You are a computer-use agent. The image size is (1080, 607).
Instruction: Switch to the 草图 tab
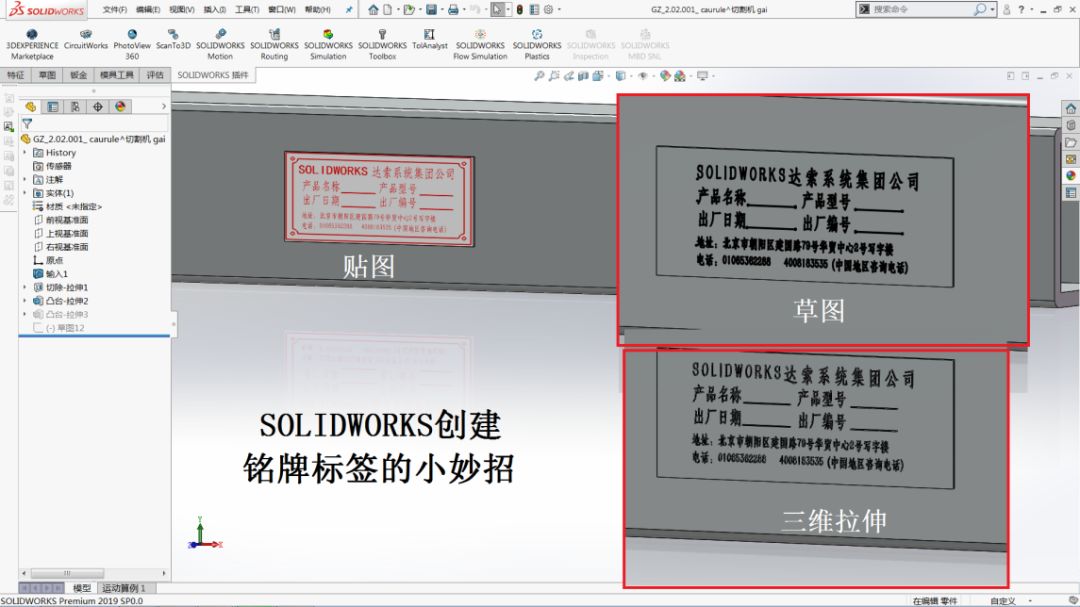[47, 75]
